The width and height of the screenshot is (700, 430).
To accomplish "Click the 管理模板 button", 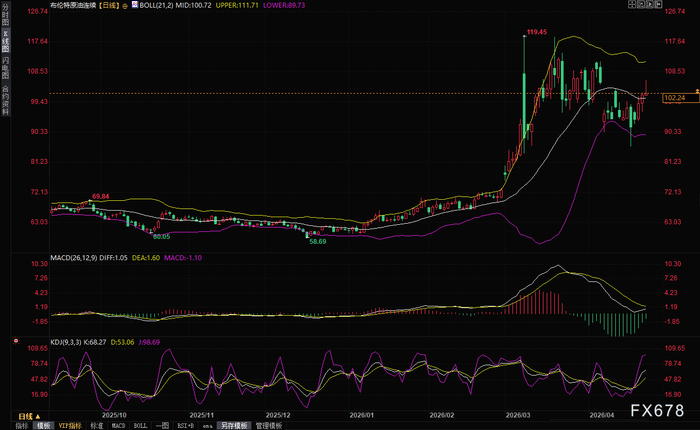I will pyautogui.click(x=269, y=426).
